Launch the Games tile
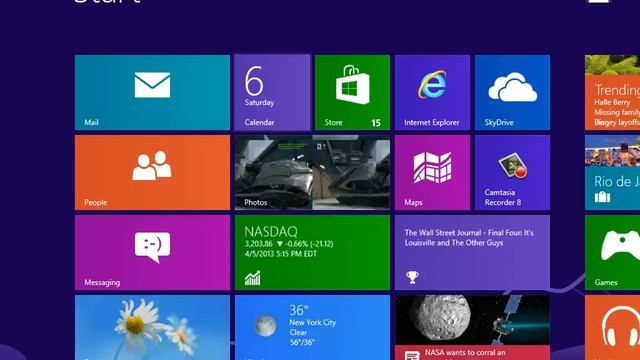Screen dimensions: 640x360 coord(612,253)
